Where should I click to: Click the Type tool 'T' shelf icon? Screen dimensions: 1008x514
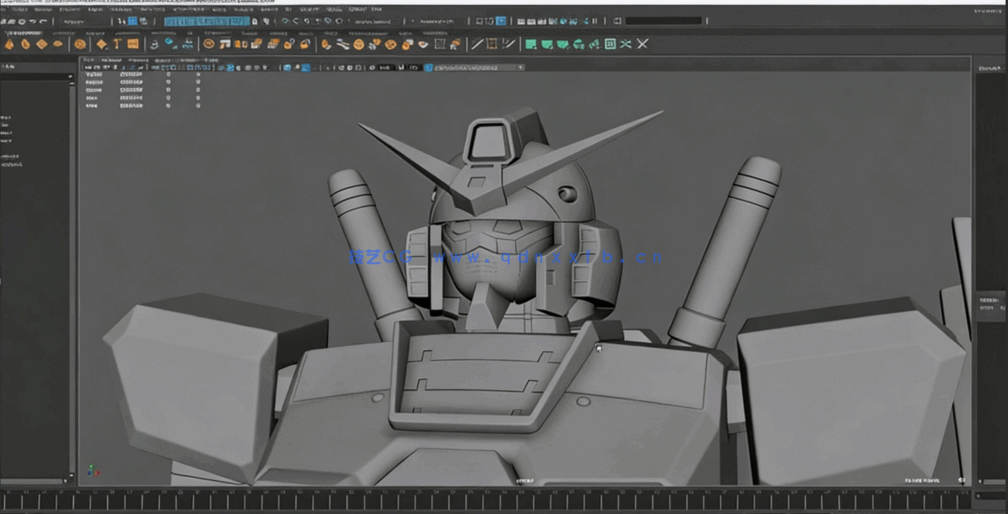[x=118, y=43]
